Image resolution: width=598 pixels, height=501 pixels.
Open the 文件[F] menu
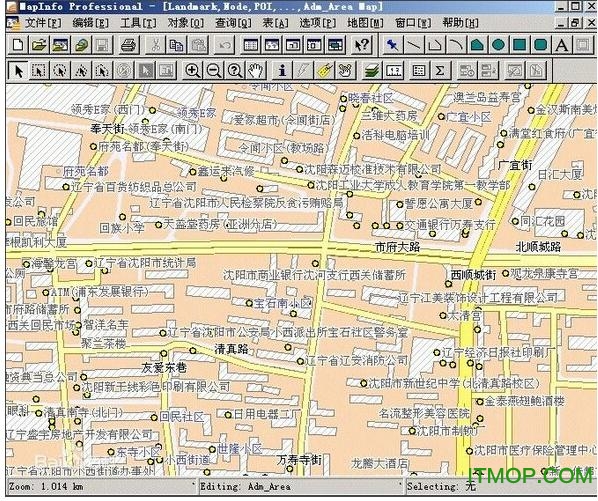pos(43,23)
